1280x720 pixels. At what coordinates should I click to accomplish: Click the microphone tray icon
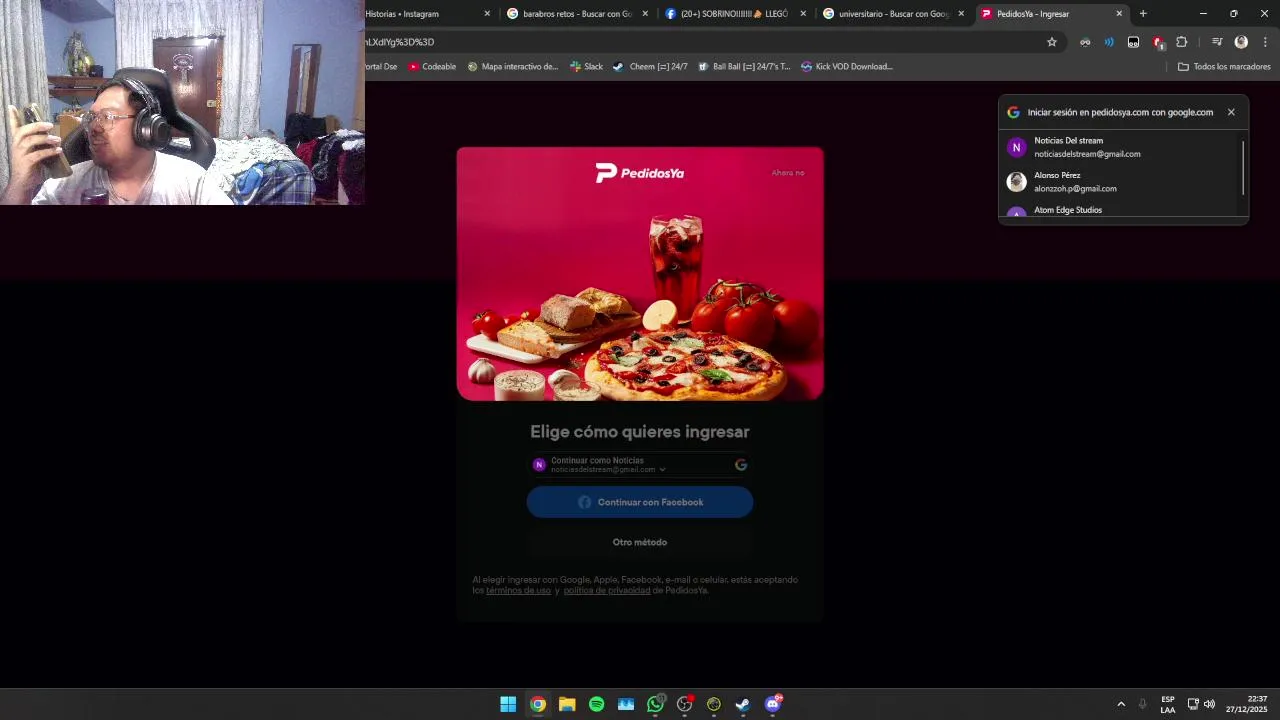tap(1143, 704)
